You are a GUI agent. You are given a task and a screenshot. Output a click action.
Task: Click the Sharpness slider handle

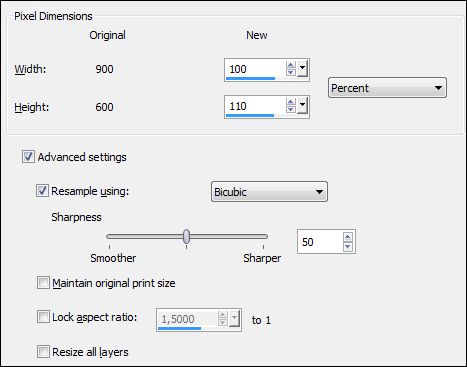(187, 236)
